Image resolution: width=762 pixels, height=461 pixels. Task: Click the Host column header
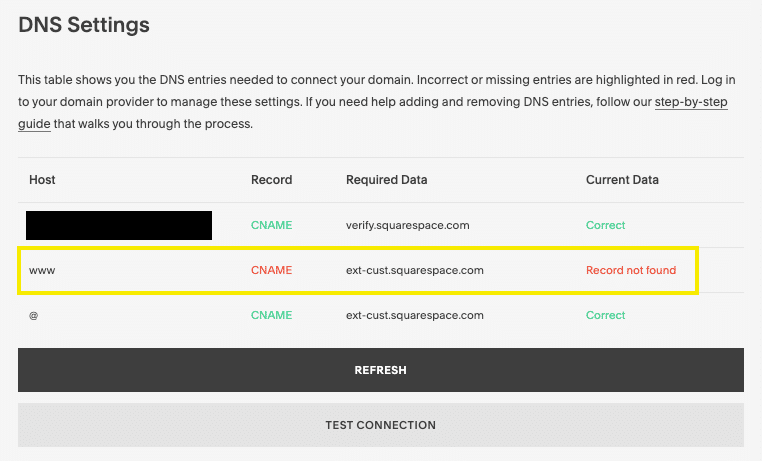pos(42,180)
